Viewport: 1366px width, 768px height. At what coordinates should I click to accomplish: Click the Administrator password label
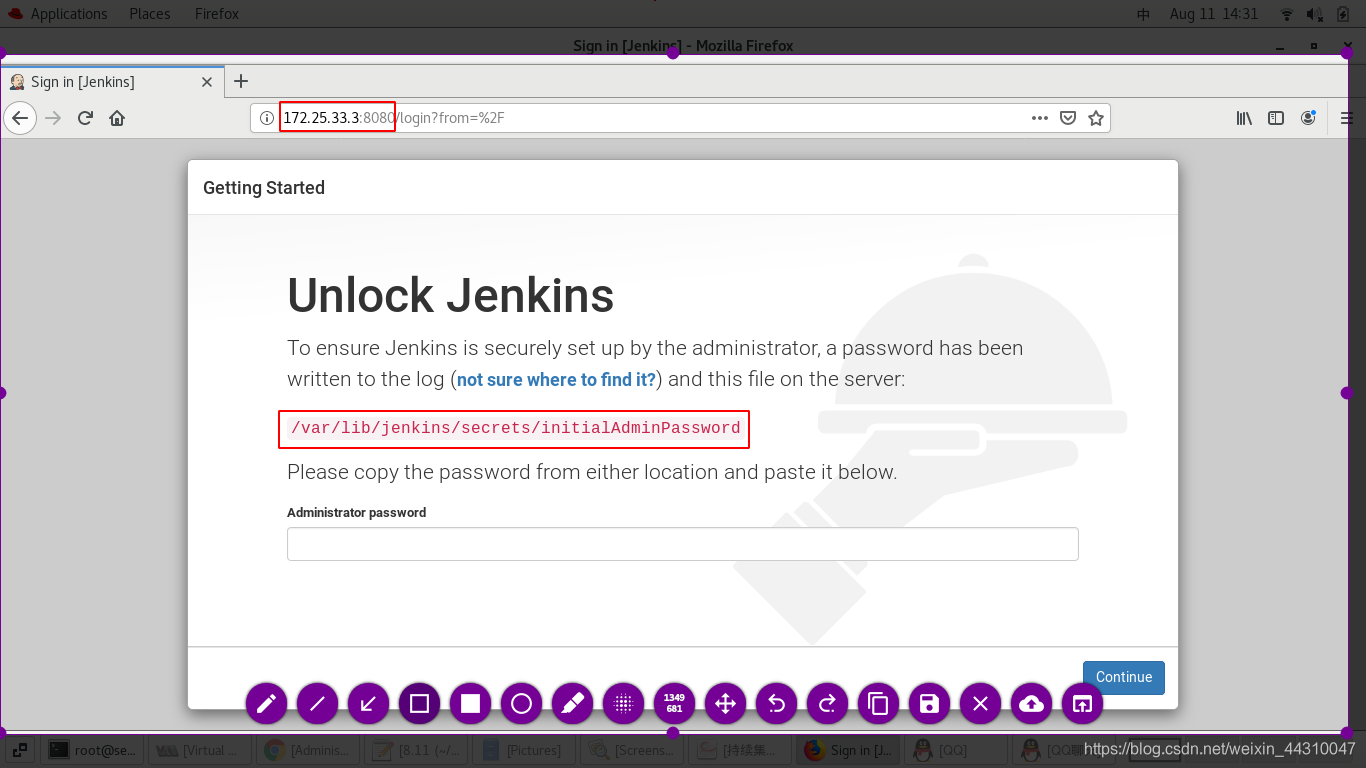click(356, 512)
